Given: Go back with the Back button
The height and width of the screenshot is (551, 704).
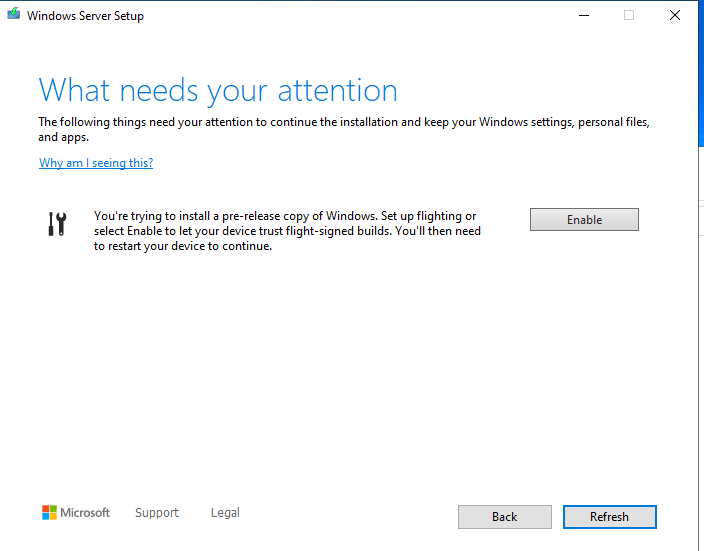Looking at the screenshot, I should click(505, 517).
